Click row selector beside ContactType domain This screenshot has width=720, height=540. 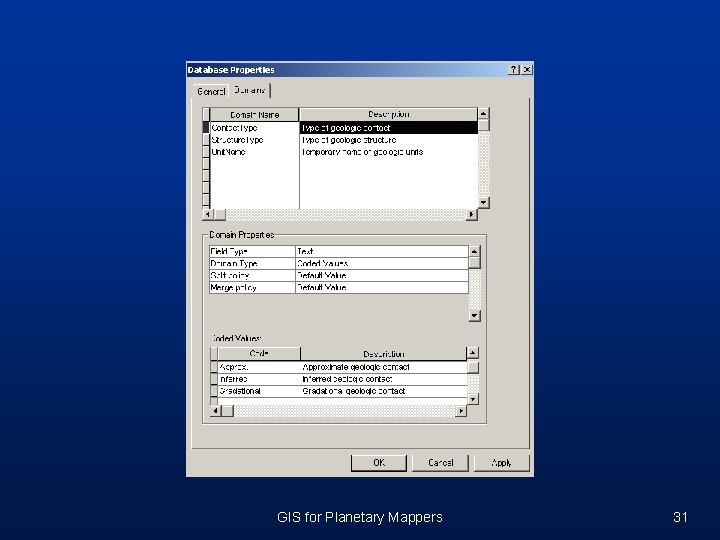pos(206,128)
